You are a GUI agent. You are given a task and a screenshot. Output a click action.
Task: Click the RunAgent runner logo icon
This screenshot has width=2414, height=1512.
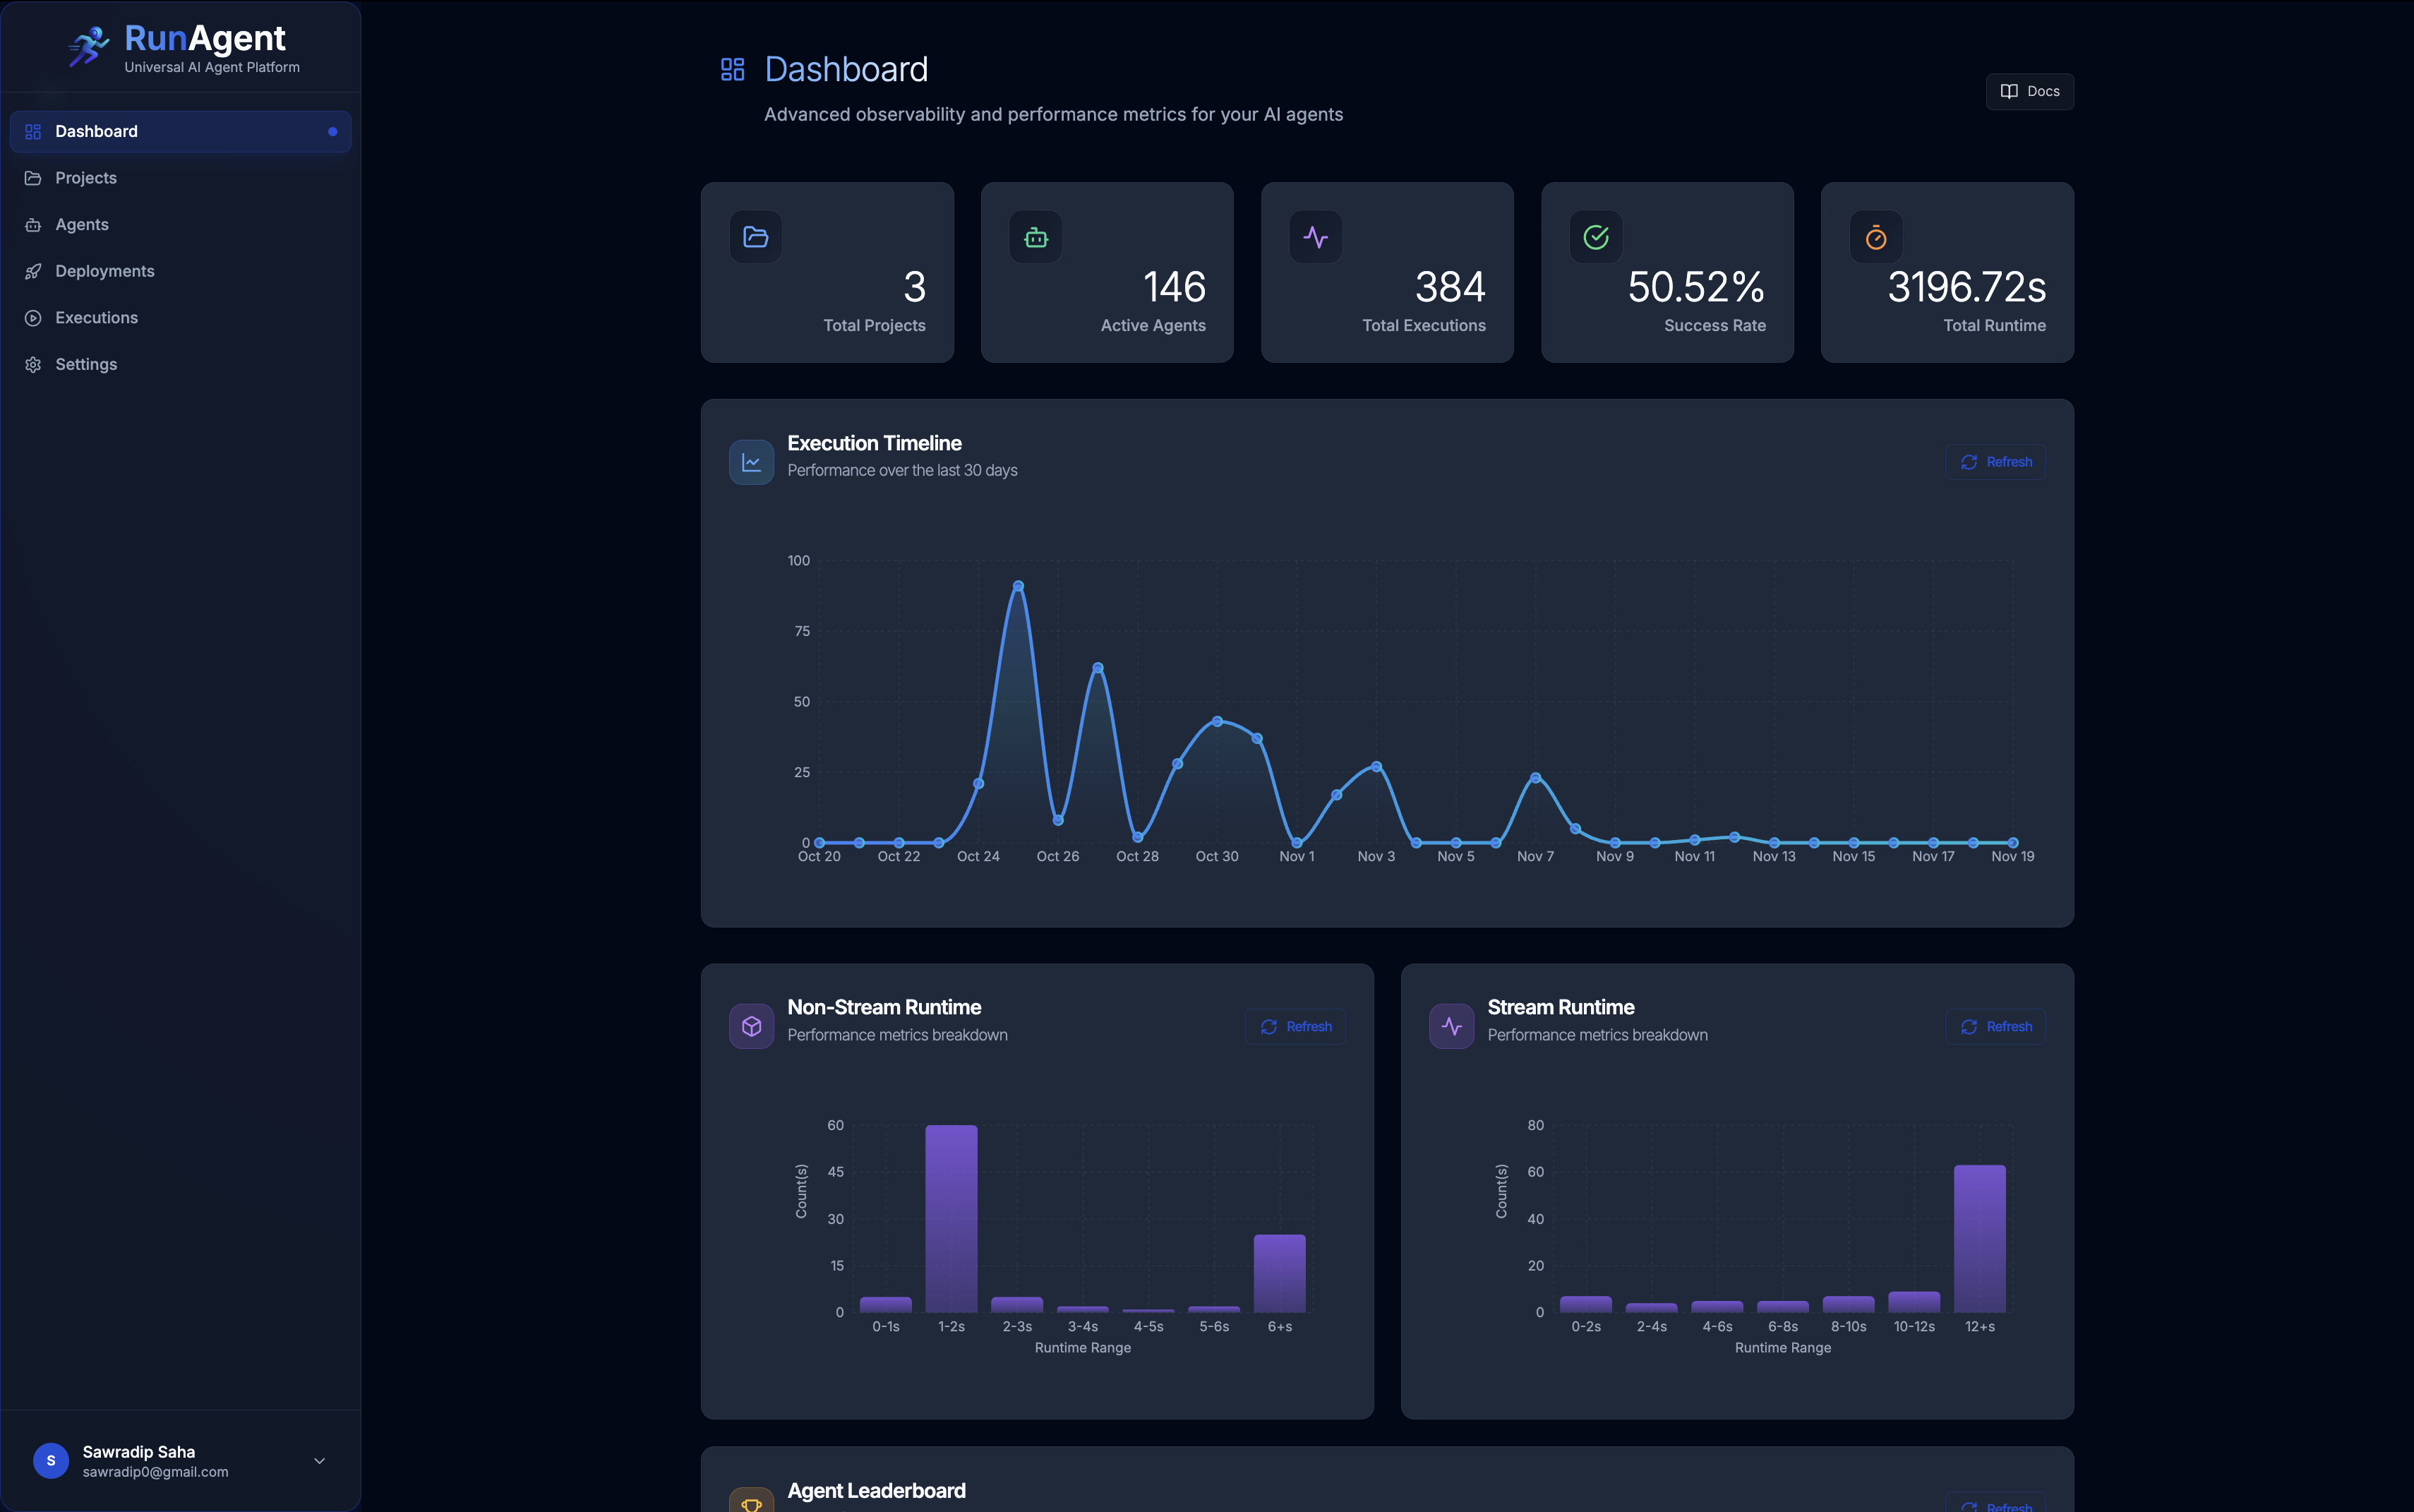click(88, 46)
